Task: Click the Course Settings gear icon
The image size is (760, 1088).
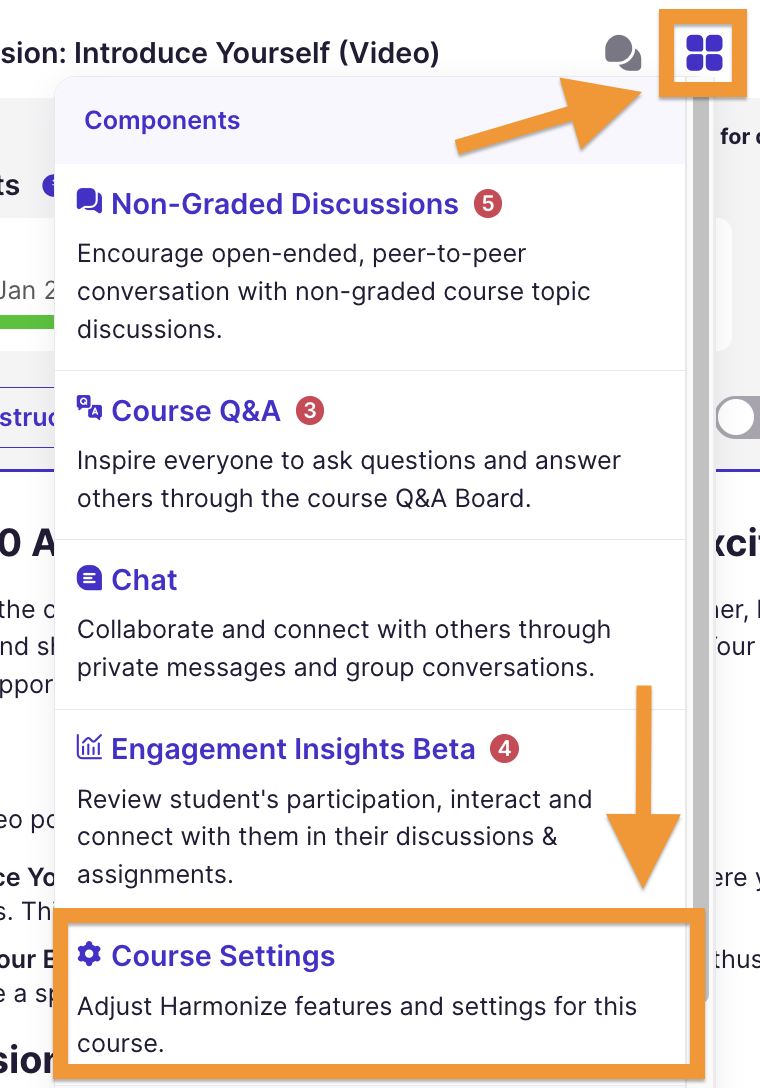Action: tap(89, 955)
